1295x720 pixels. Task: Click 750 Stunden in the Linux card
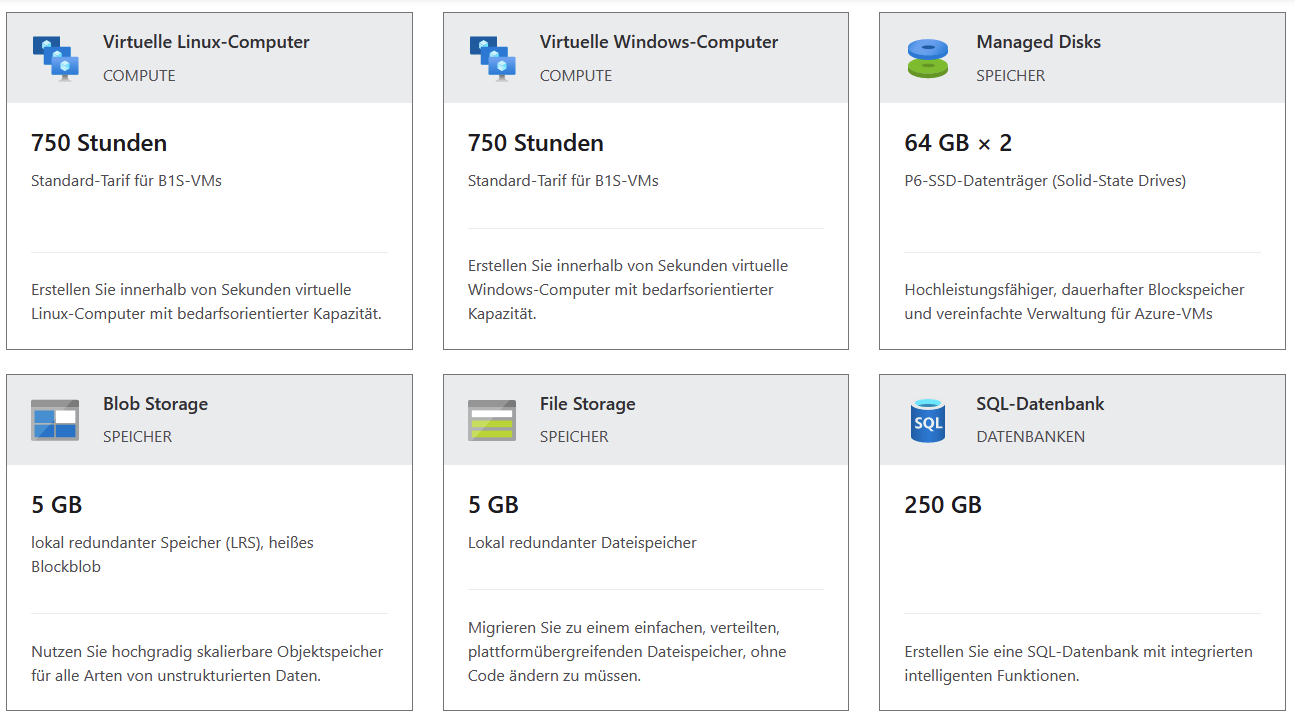pos(99,143)
